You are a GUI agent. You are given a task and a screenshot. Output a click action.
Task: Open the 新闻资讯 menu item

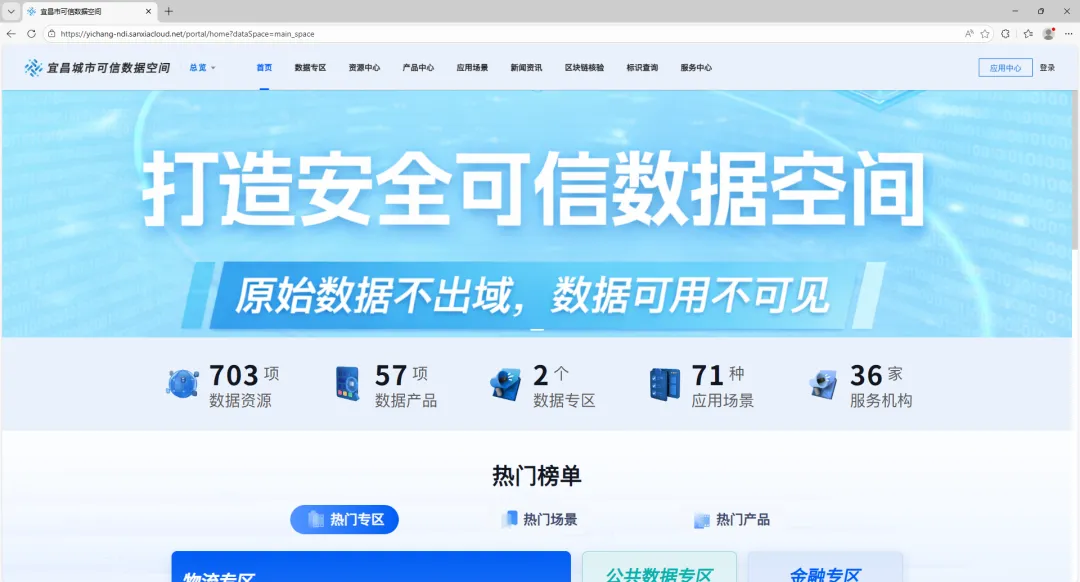[x=528, y=67]
